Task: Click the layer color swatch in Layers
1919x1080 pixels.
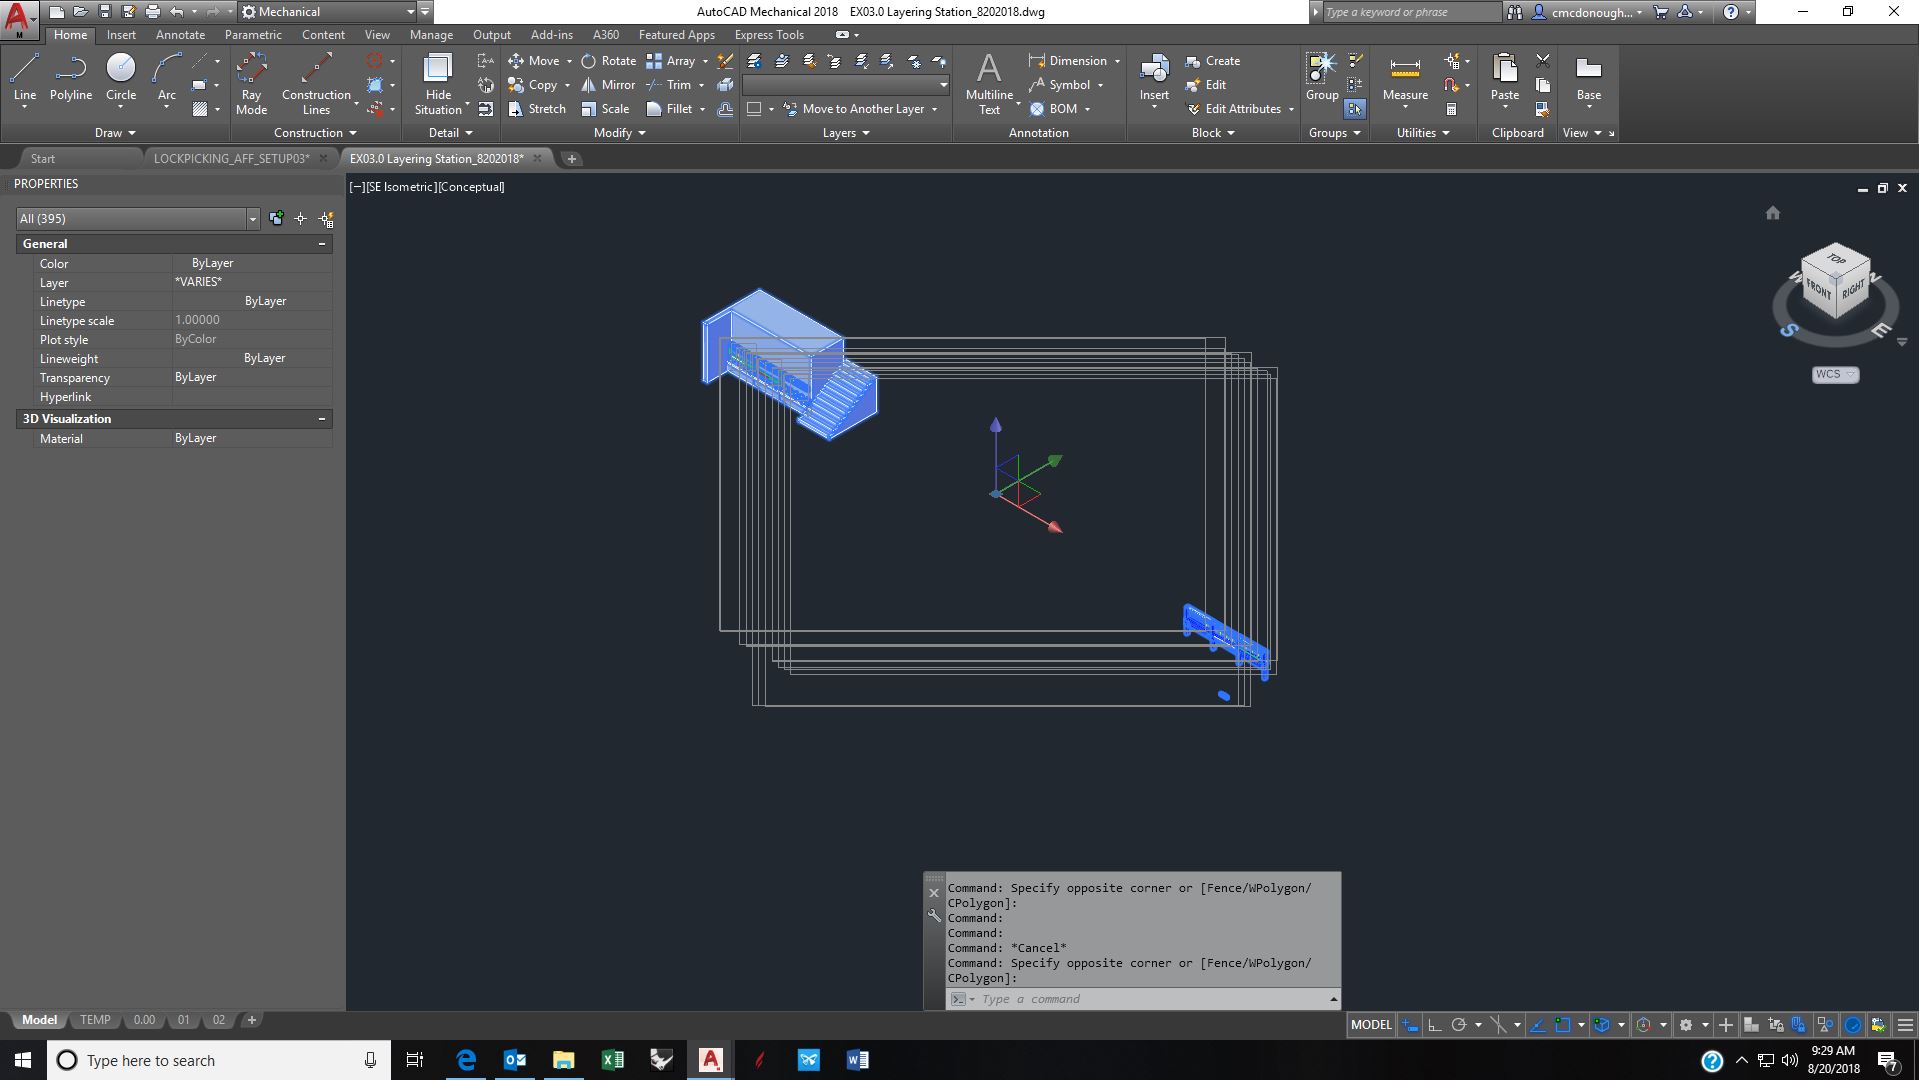Action: pos(755,109)
